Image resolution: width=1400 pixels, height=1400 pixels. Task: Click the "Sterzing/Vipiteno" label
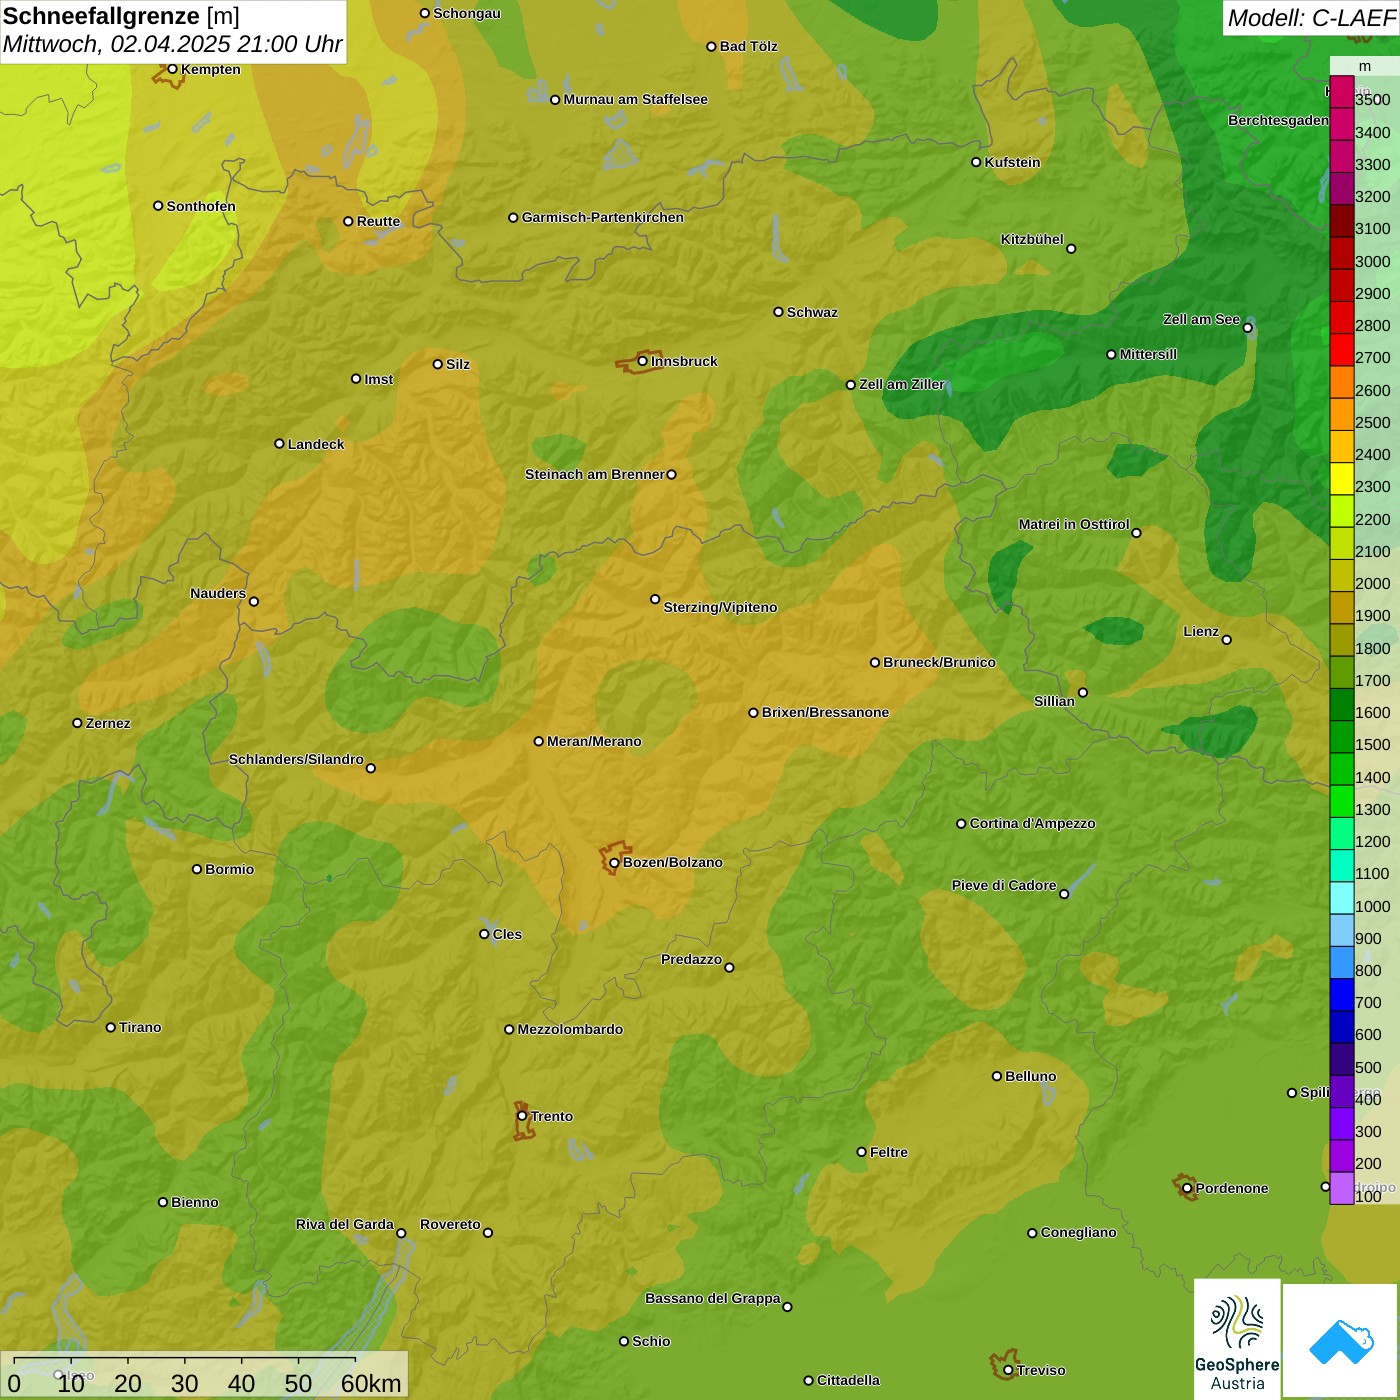(720, 607)
